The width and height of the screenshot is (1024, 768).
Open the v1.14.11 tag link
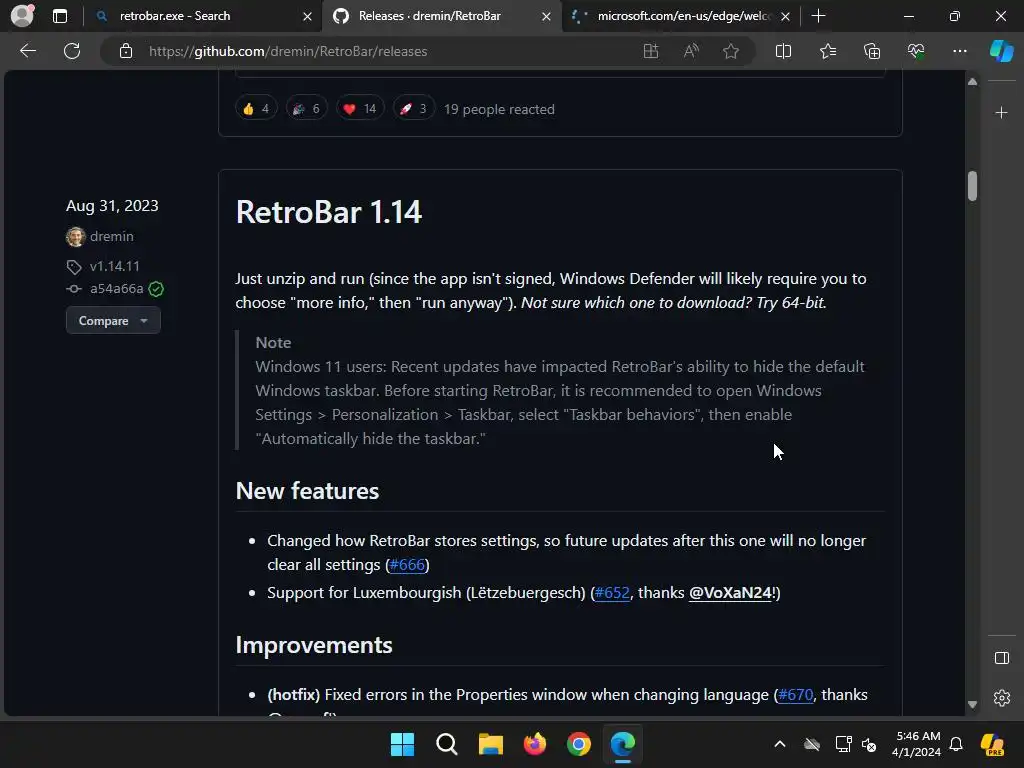pos(114,266)
